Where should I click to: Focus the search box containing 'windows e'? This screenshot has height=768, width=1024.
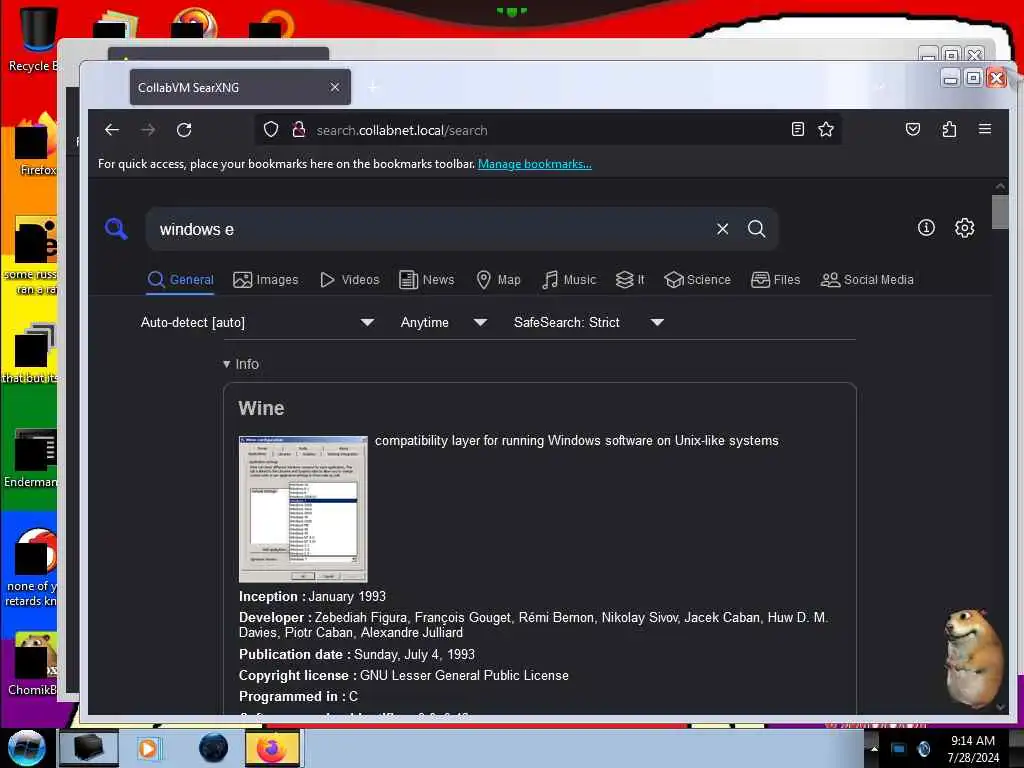pyautogui.click(x=431, y=229)
